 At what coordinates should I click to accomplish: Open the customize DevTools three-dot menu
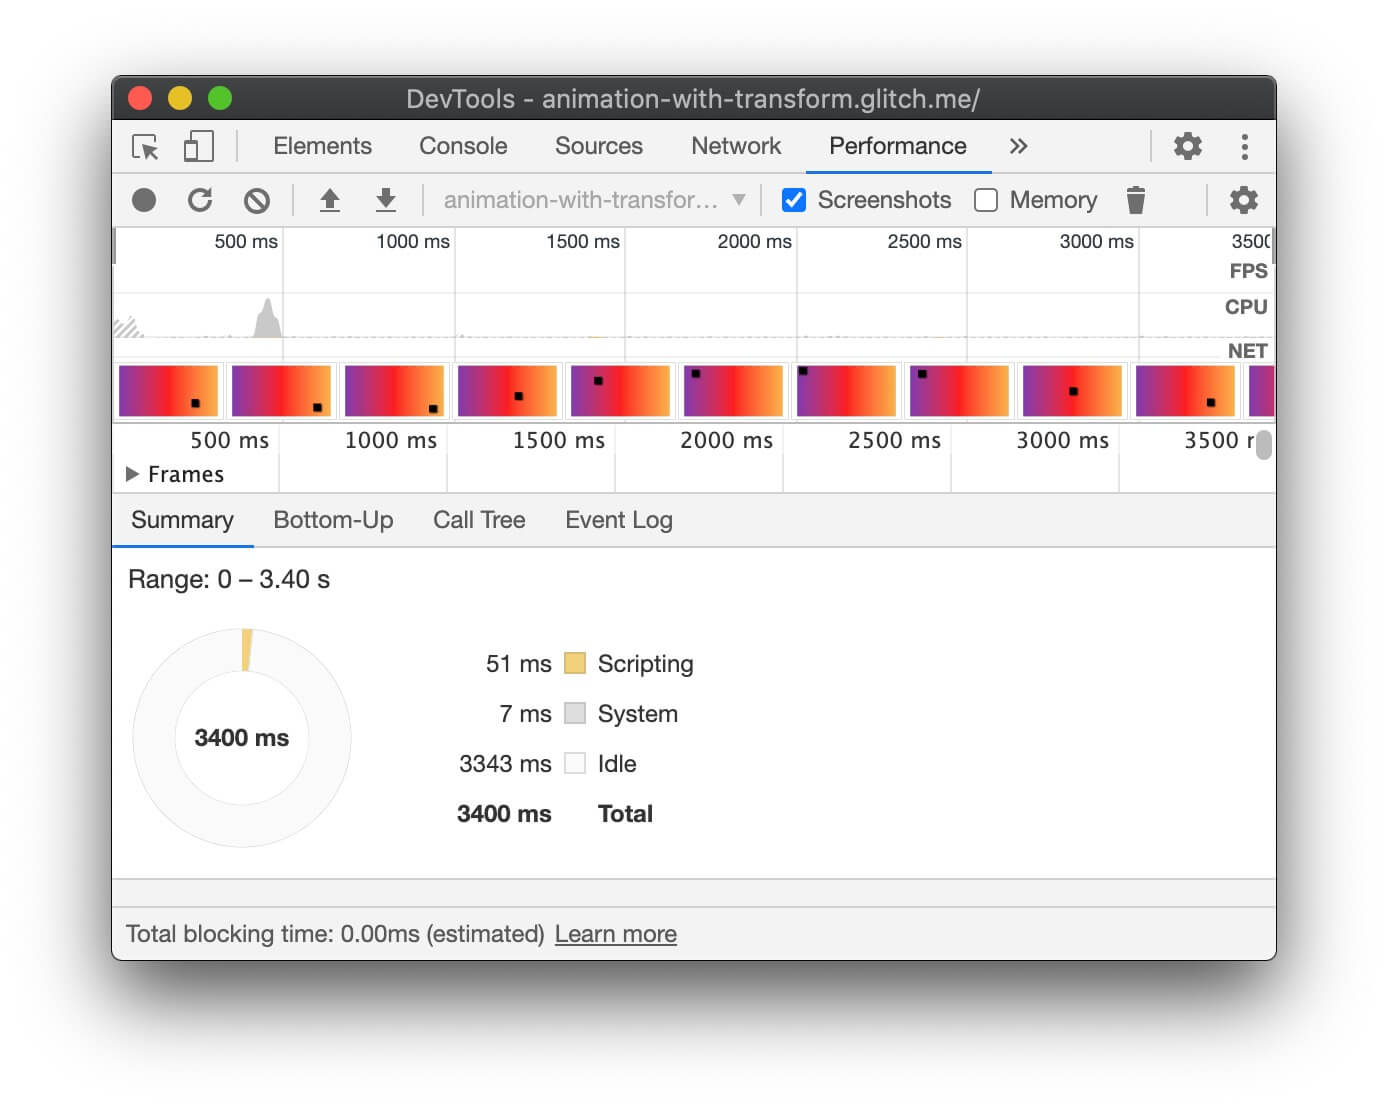(1245, 146)
